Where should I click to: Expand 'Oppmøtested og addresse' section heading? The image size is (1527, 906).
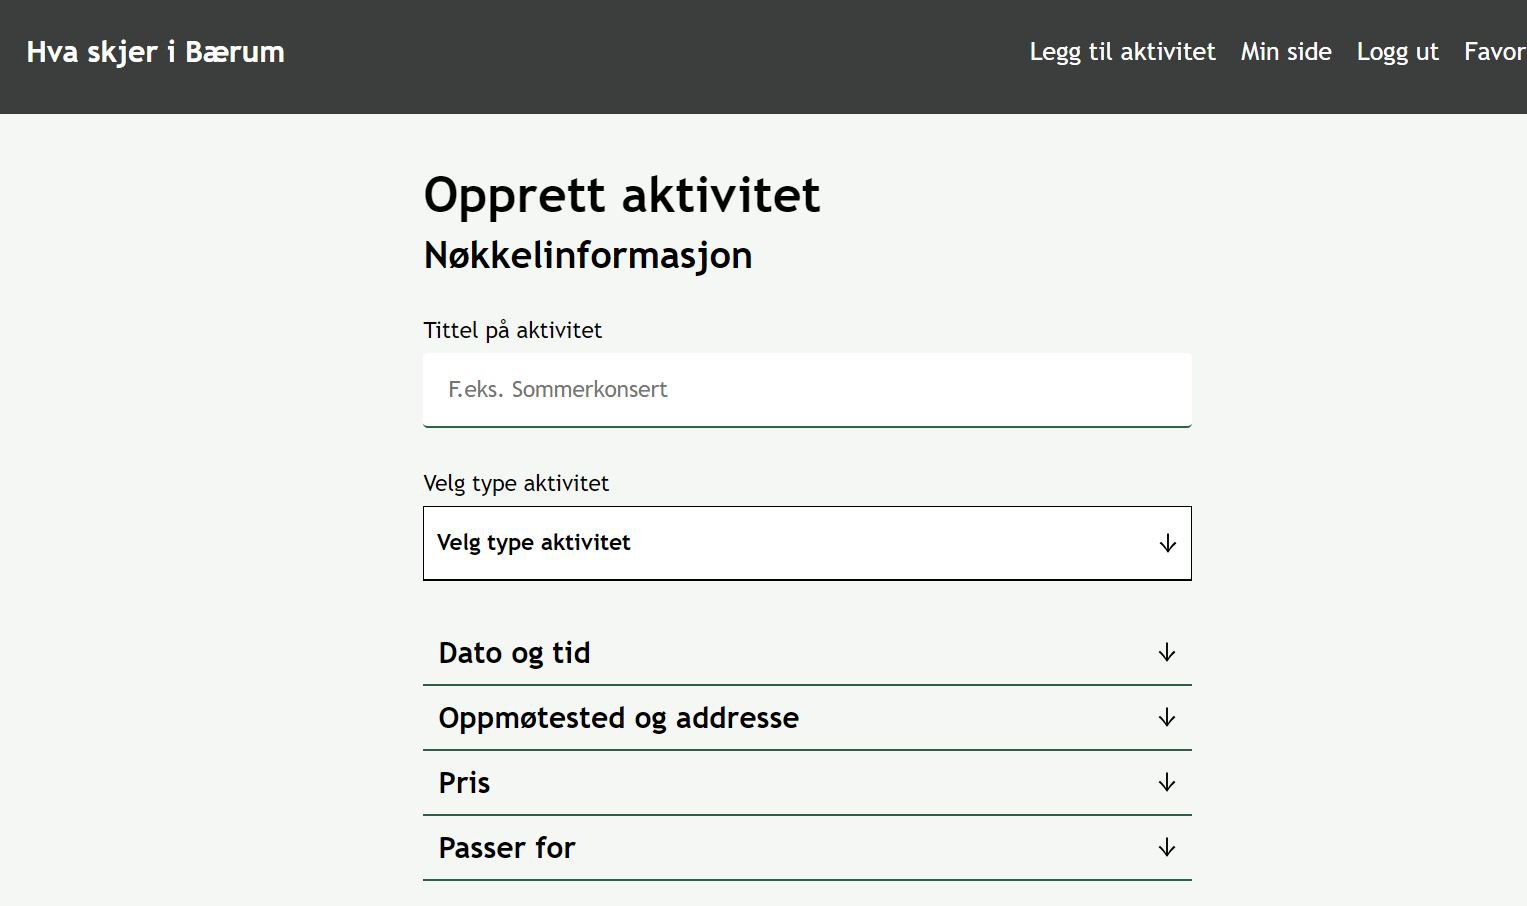618,718
